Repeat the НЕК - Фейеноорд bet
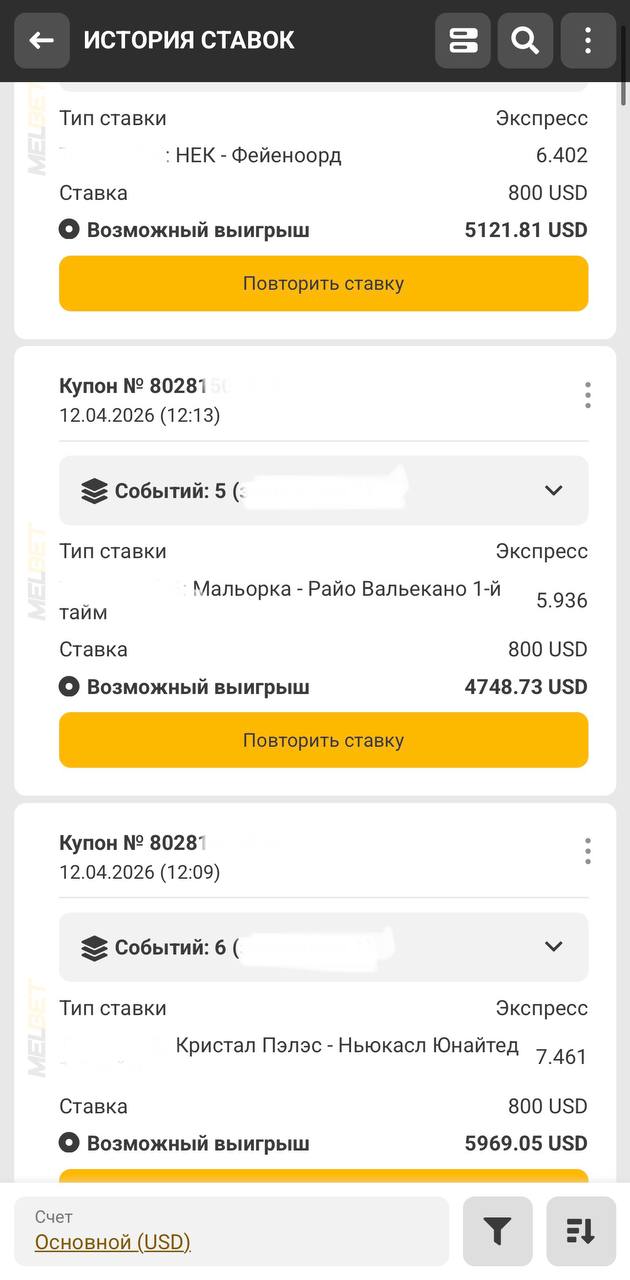Image resolution: width=630 pixels, height=1280 pixels. tap(323, 283)
